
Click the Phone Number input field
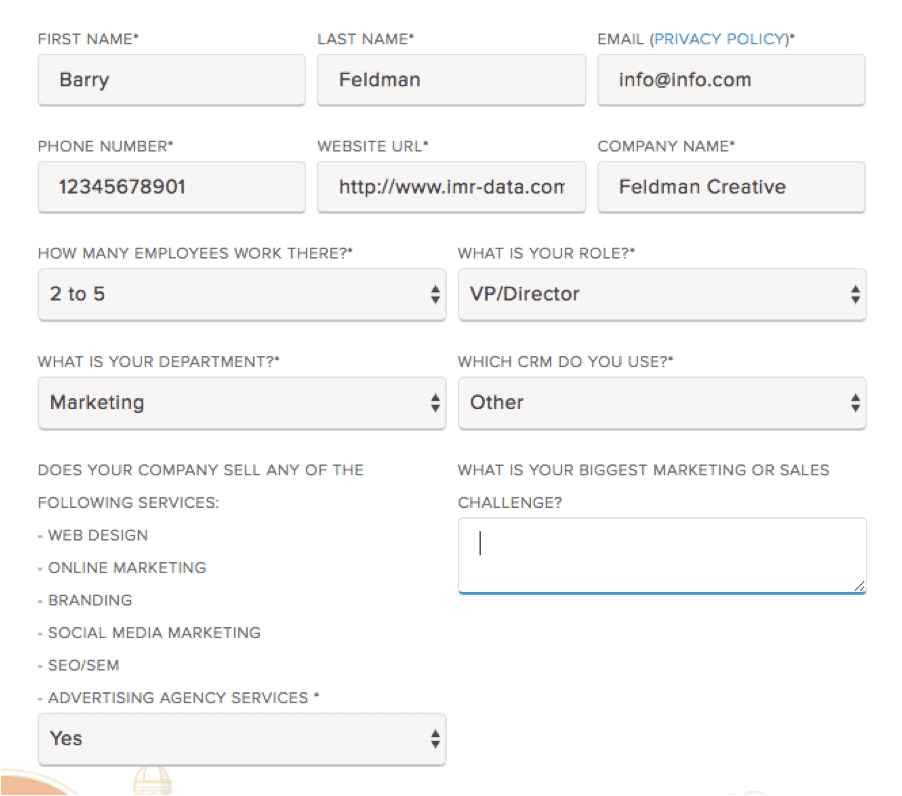[x=171, y=187]
